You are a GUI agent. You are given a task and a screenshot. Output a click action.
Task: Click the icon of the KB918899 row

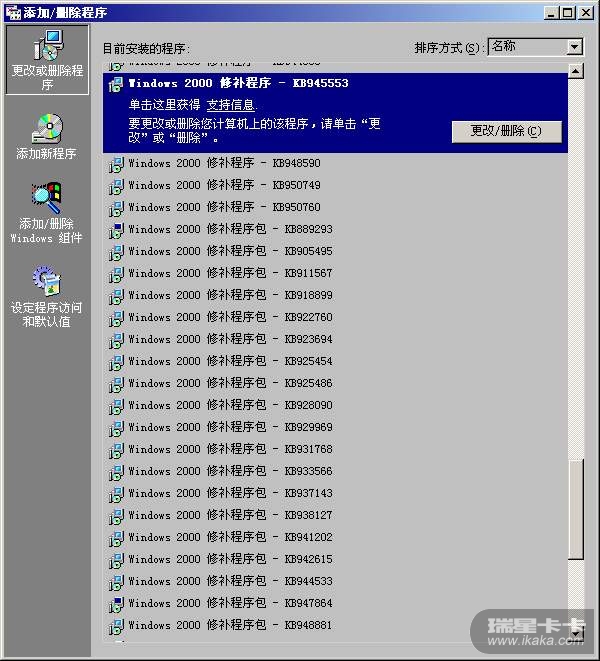(116, 296)
